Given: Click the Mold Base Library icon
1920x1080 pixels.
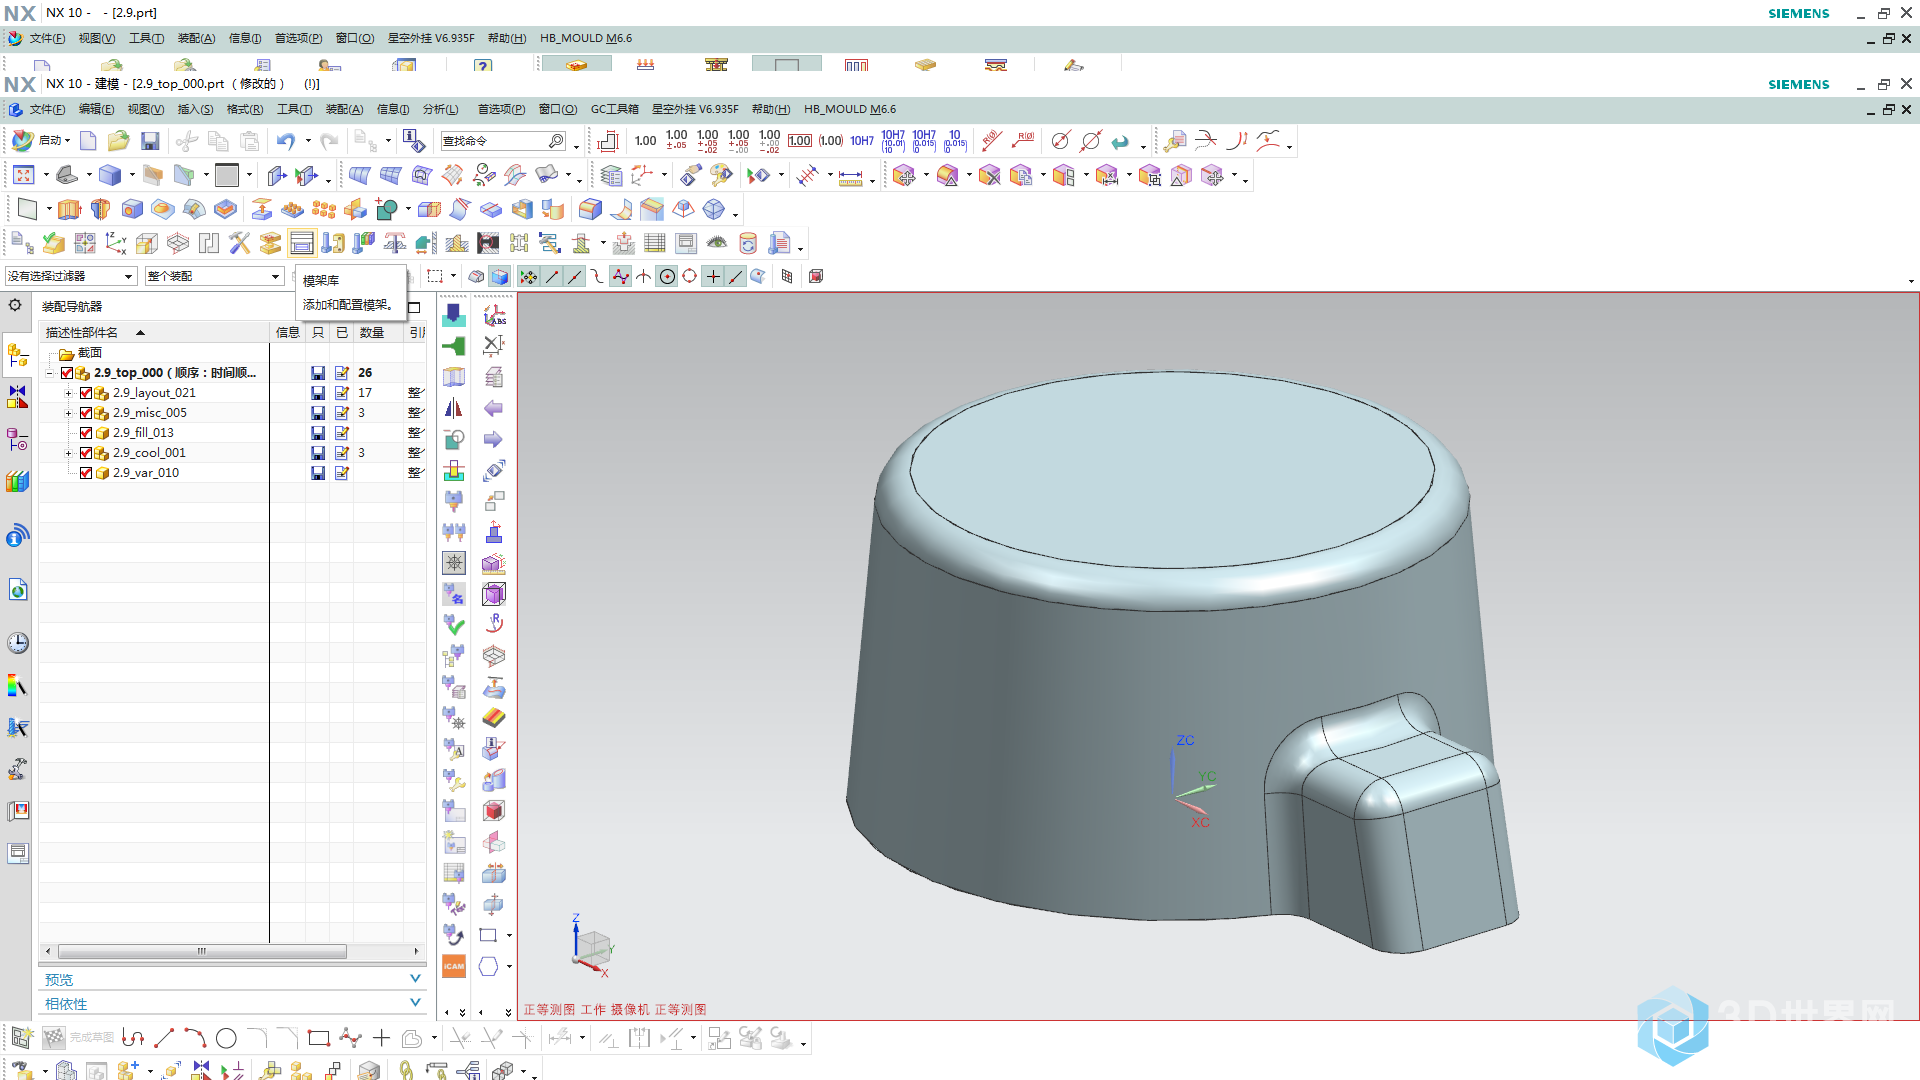Looking at the screenshot, I should pyautogui.click(x=301, y=243).
